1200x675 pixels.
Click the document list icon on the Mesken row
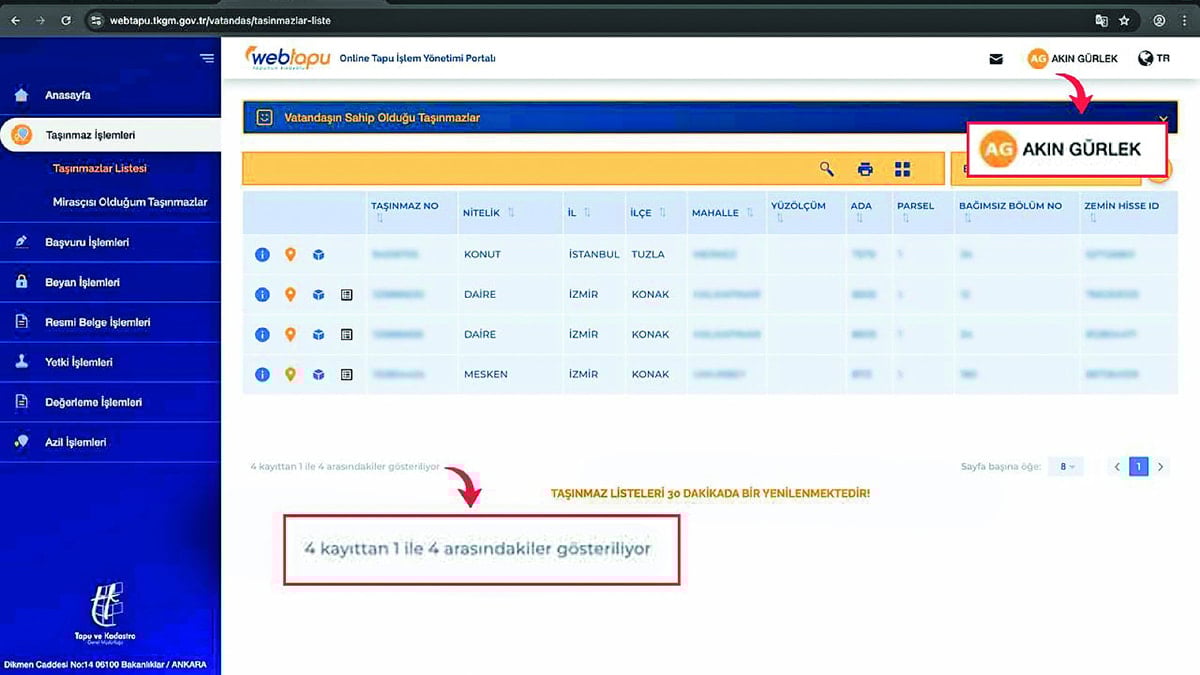(346, 375)
